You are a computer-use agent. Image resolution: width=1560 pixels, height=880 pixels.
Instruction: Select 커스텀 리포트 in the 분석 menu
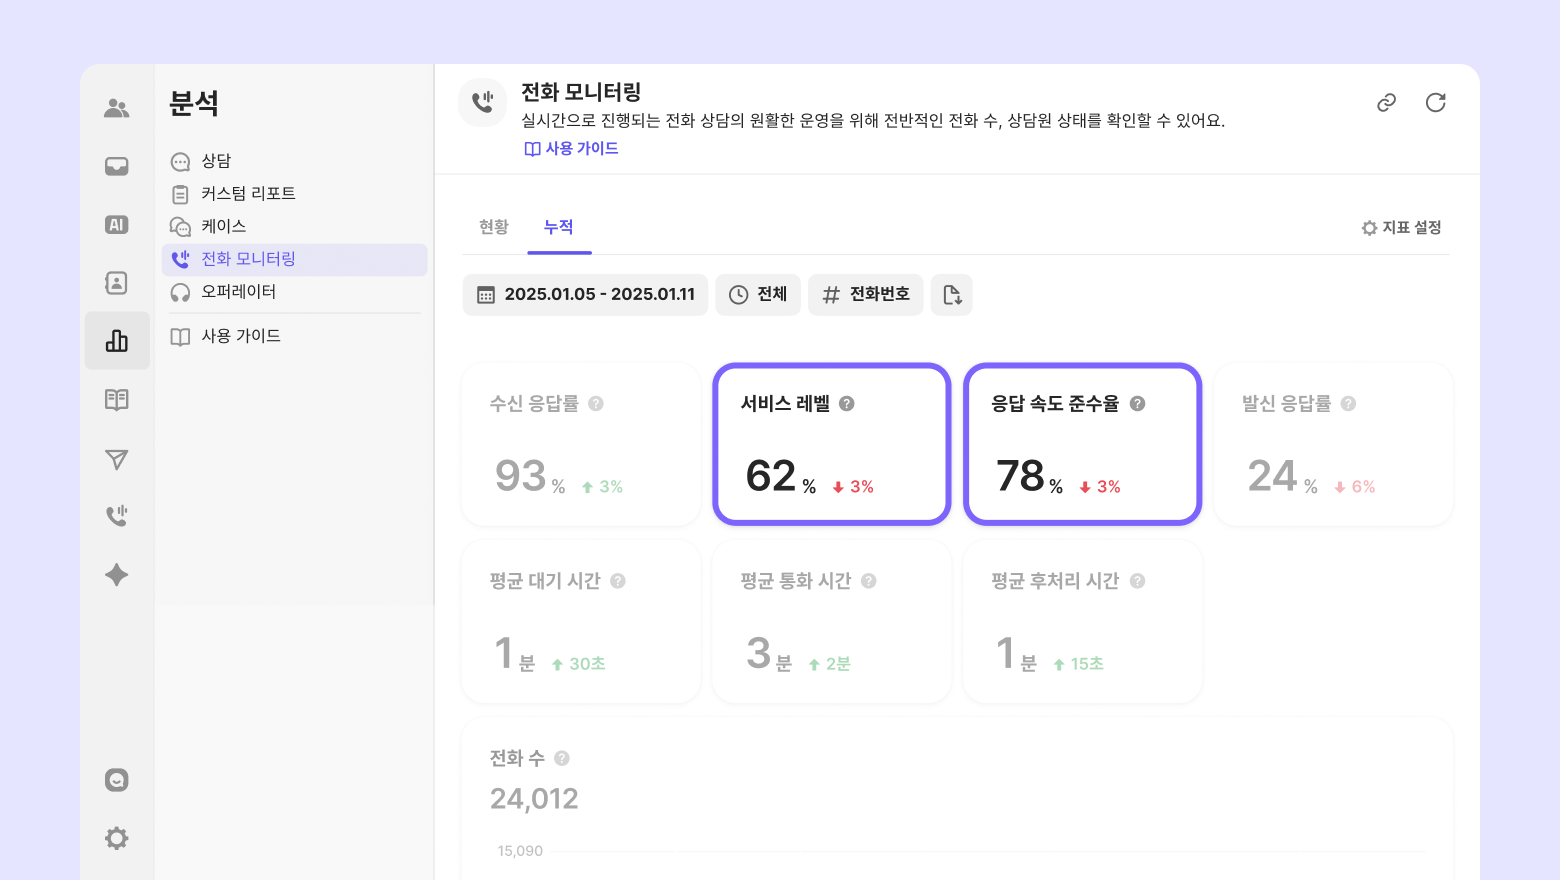248,194
